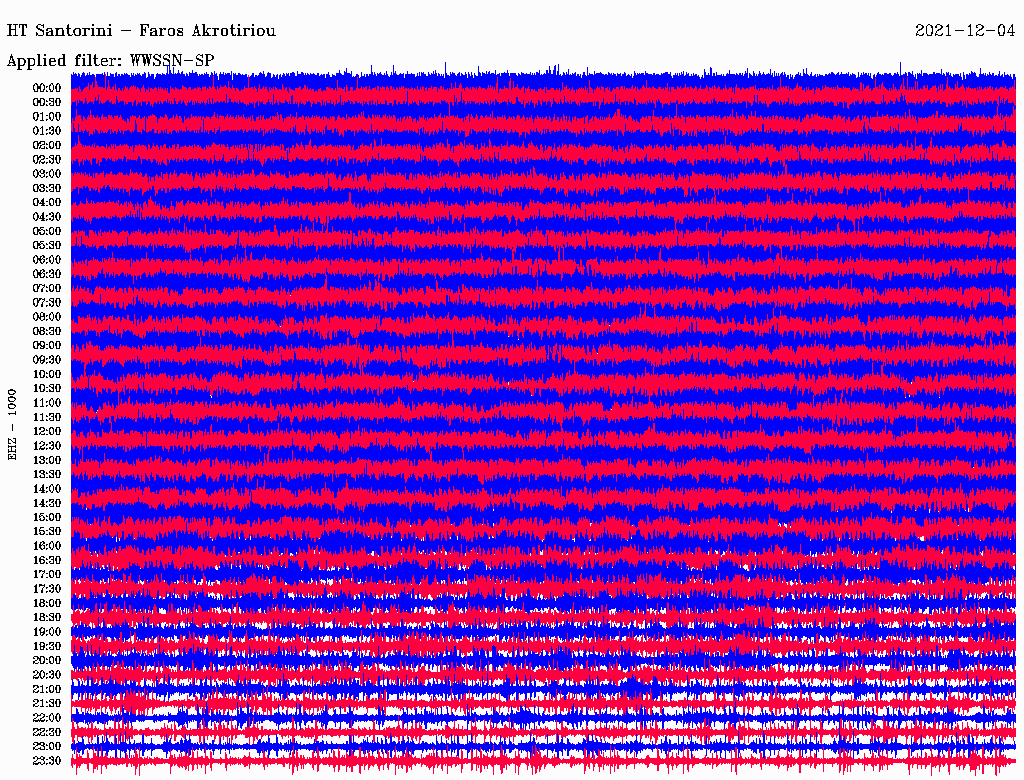Select the 23:00 time label
This screenshot has height=780, width=1024.
46,746
